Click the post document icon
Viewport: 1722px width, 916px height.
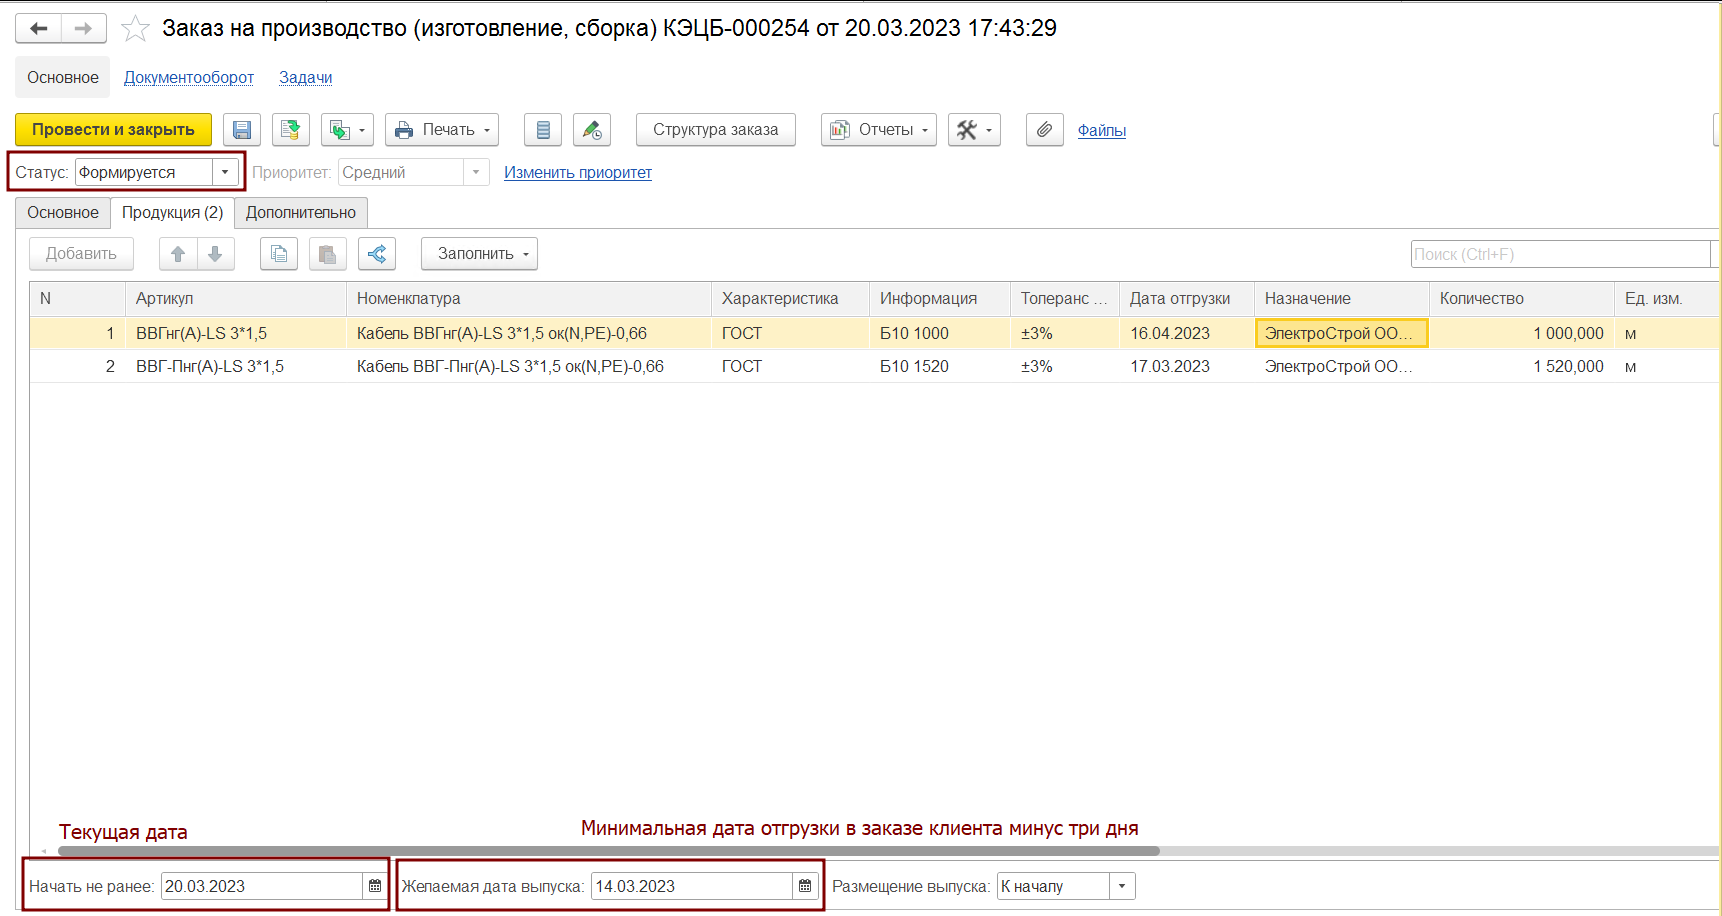290,130
